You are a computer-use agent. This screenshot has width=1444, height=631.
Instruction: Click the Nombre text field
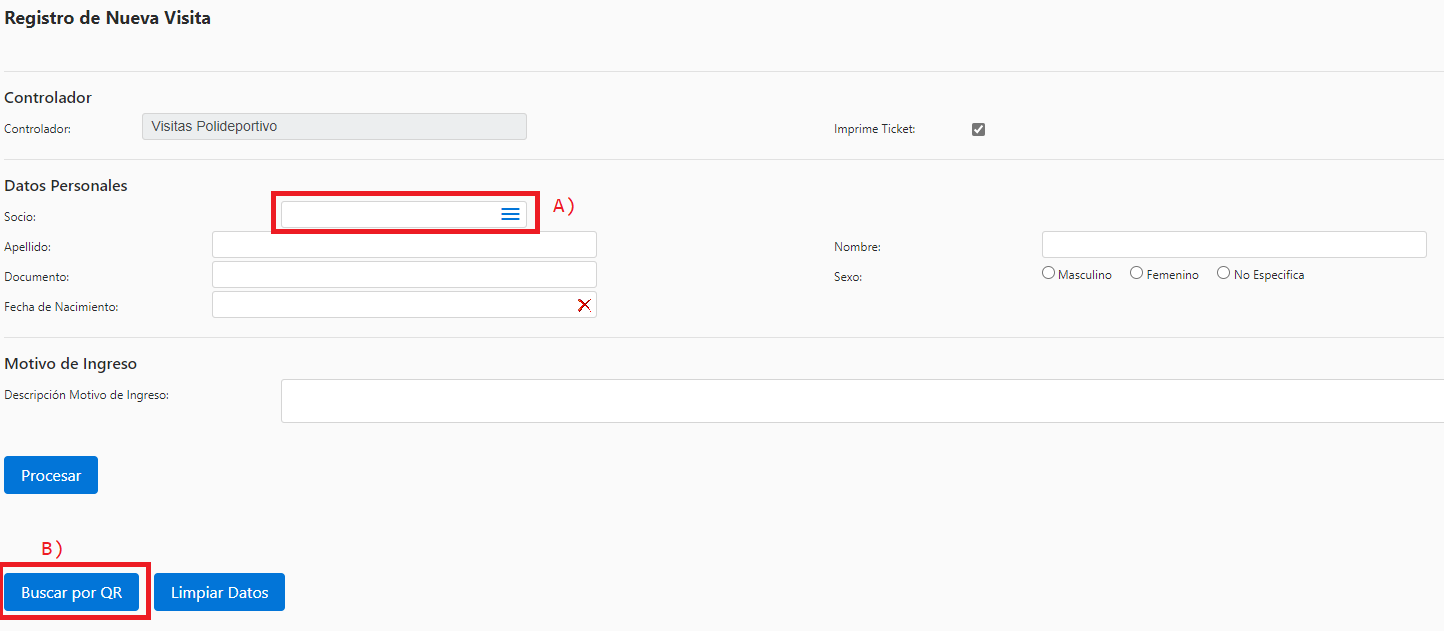(1233, 245)
